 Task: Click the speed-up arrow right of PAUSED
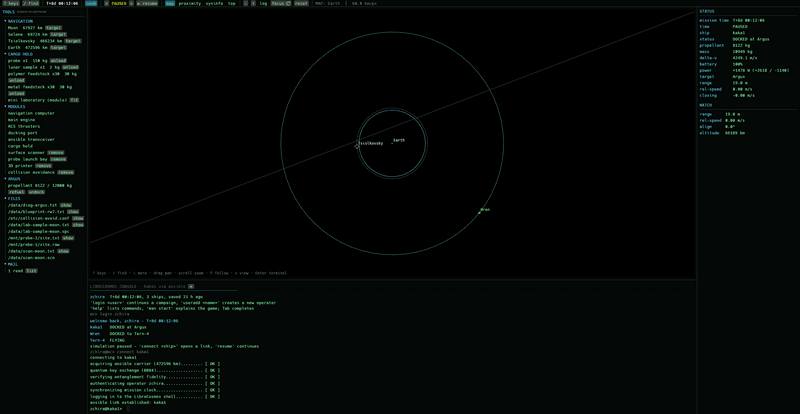click(131, 3)
